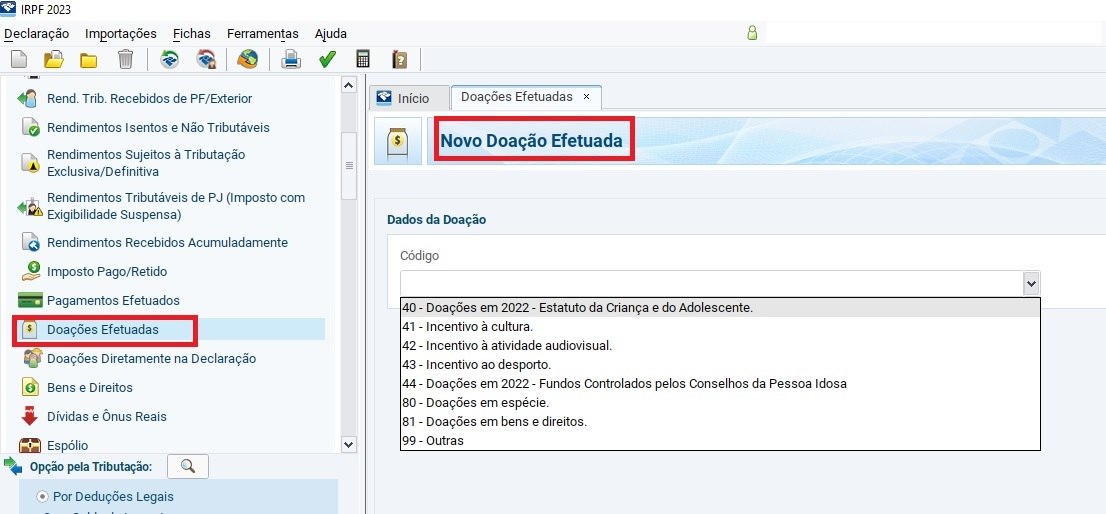The image size is (1106, 514).
Task: Print the declaration using the printer icon
Action: point(291,60)
